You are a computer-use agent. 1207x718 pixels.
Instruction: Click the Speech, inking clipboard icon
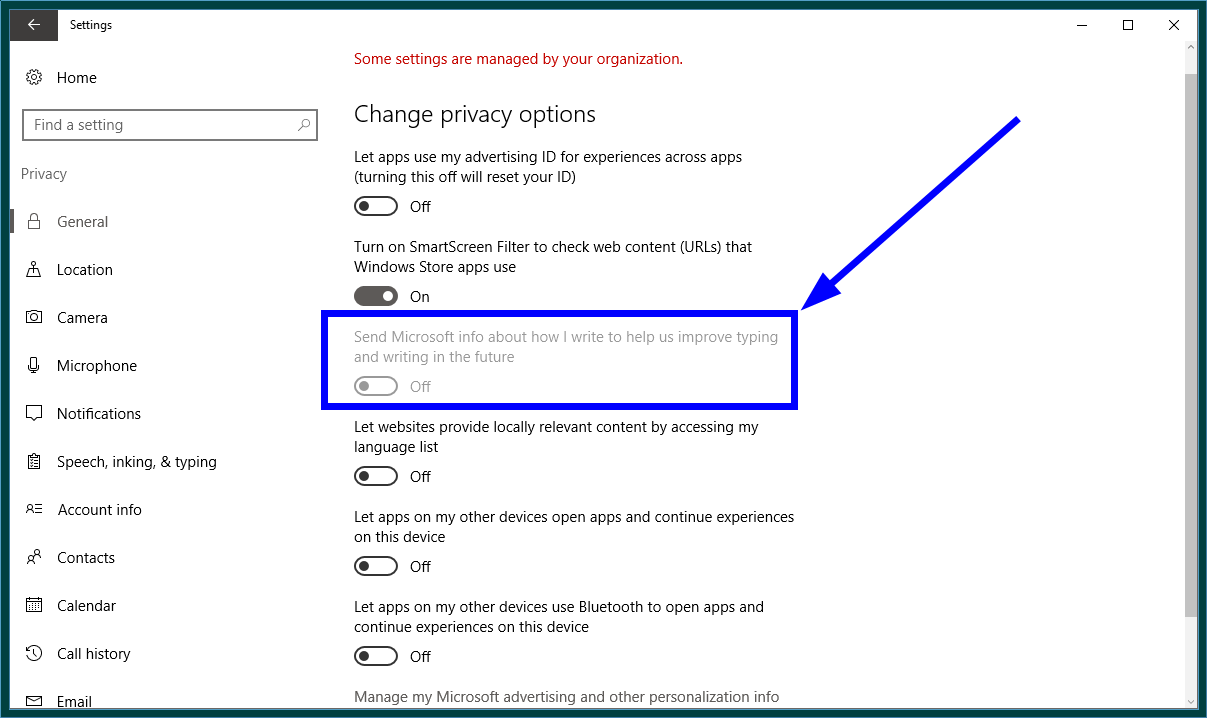coord(34,461)
